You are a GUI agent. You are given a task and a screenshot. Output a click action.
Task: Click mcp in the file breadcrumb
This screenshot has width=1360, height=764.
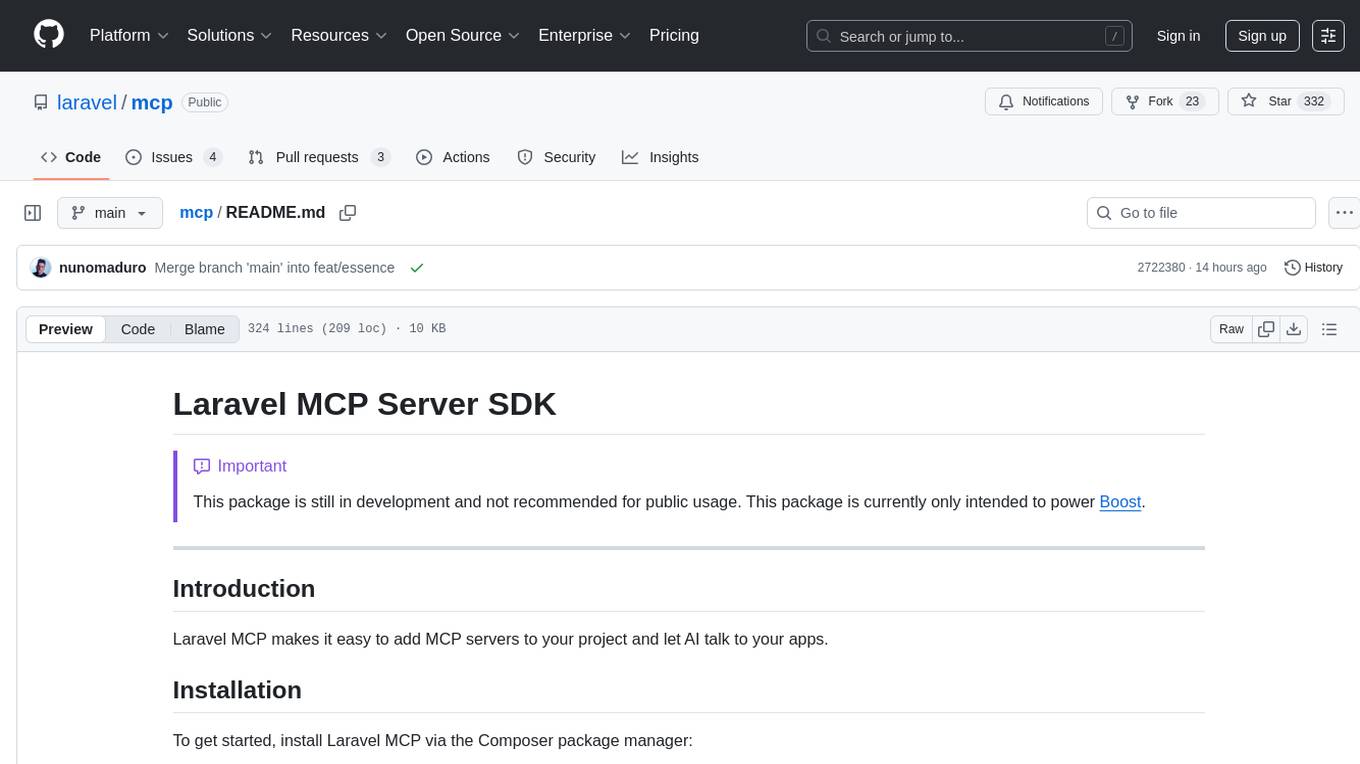(x=196, y=212)
